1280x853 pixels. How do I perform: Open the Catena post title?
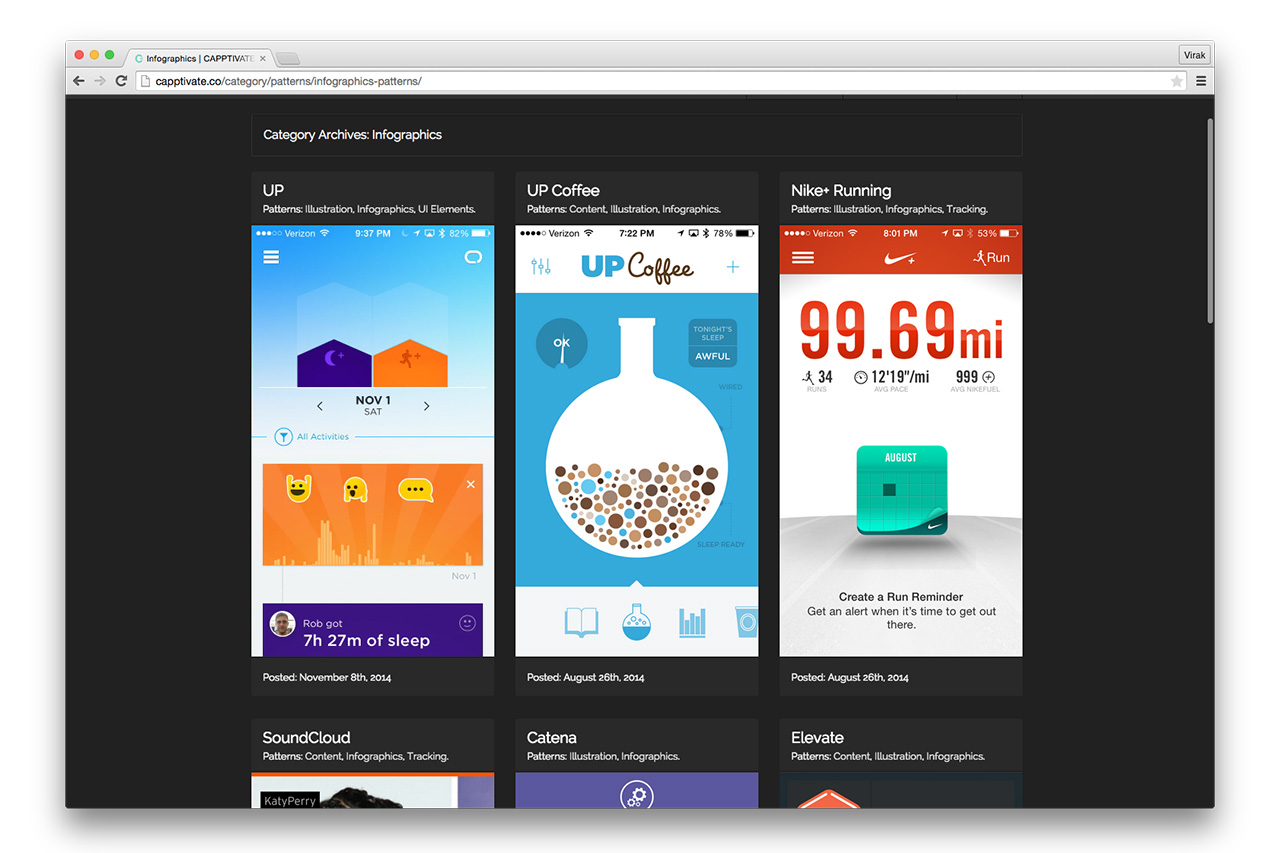point(552,737)
